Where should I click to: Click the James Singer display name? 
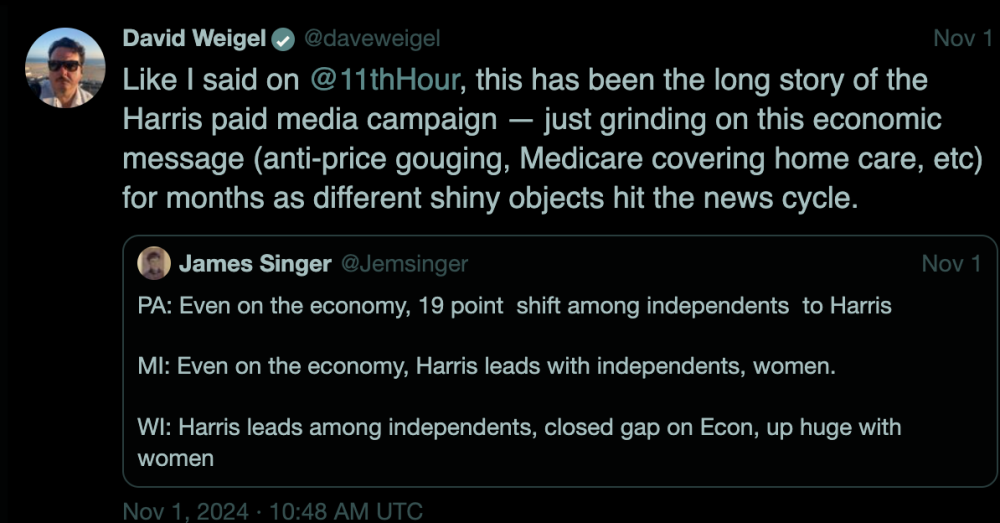(x=254, y=264)
